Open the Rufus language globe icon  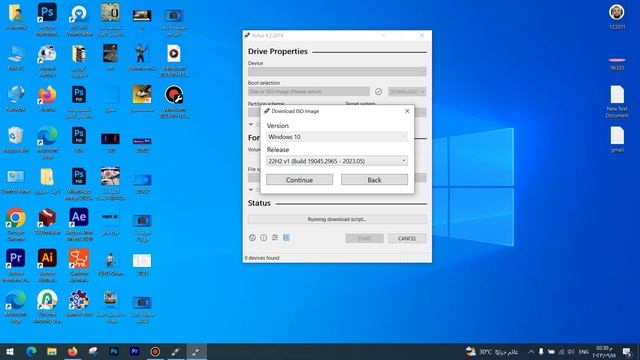[252, 238]
